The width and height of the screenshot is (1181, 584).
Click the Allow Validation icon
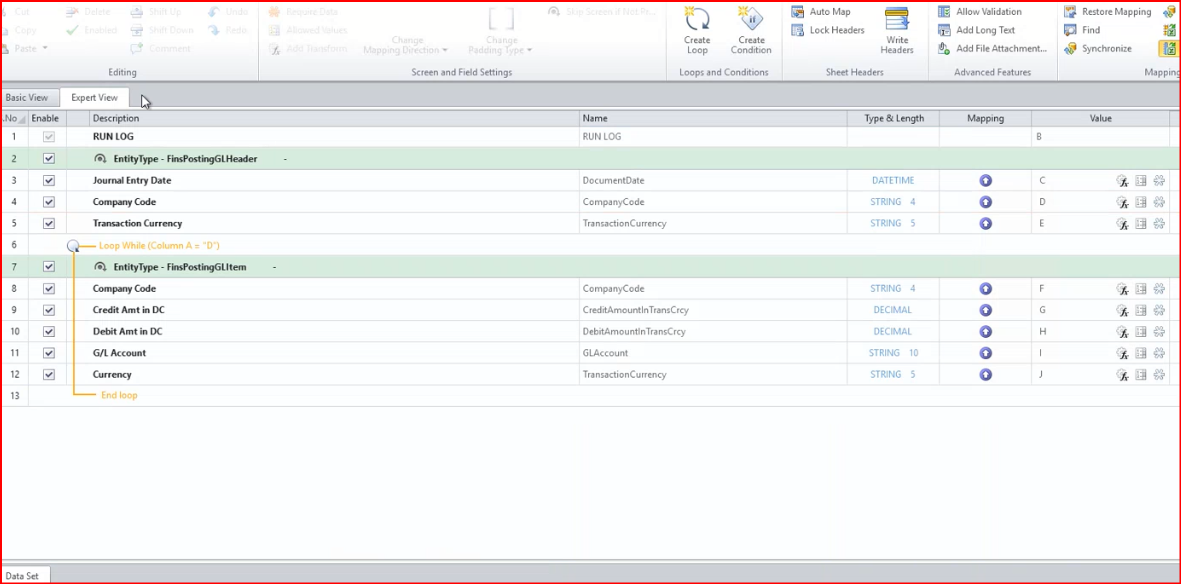coord(944,12)
